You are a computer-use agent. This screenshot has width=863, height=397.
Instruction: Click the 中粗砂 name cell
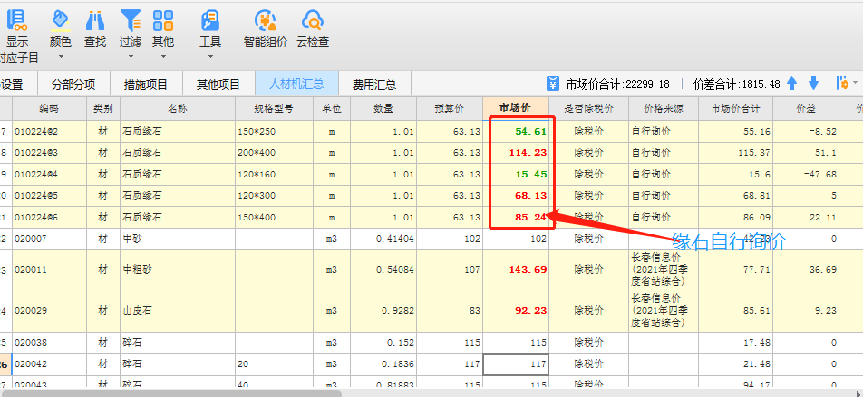pos(178,270)
